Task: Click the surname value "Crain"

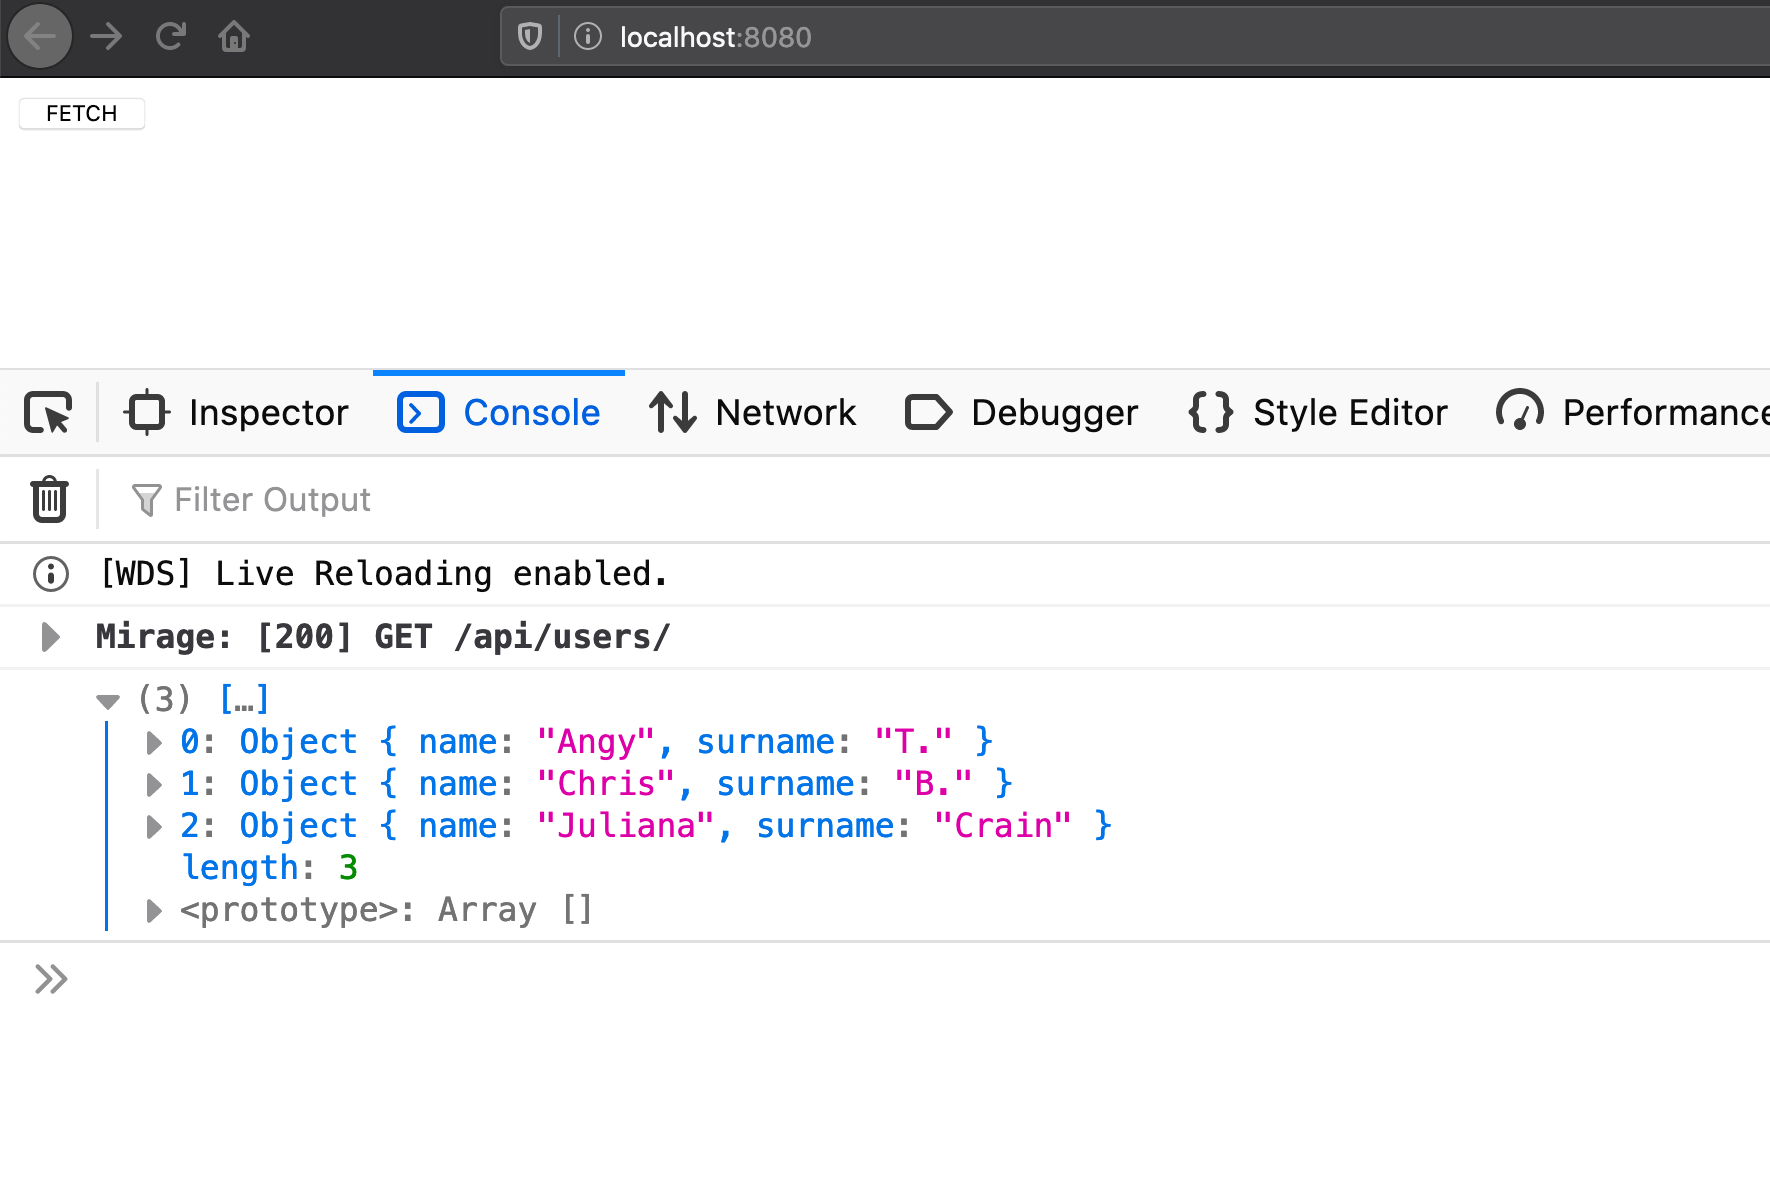Action: pyautogui.click(x=1003, y=825)
